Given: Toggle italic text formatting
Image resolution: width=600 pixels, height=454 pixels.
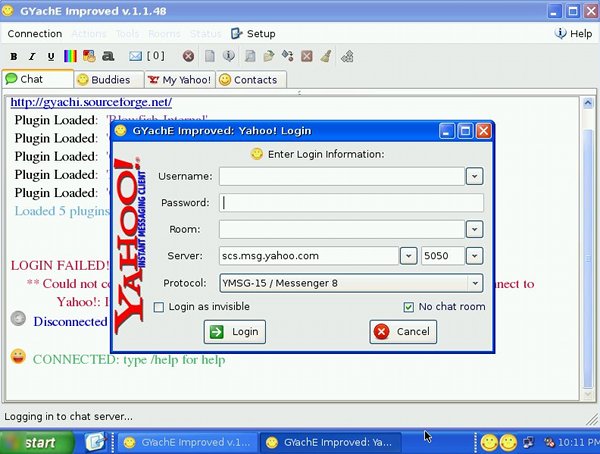Looking at the screenshot, I should click(32, 57).
